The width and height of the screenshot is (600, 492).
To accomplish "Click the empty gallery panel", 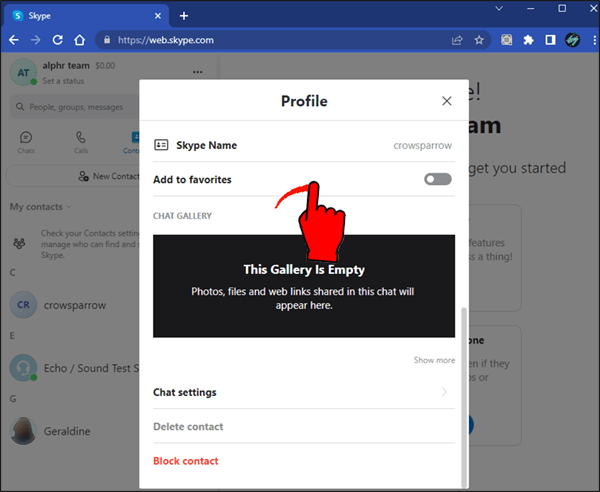I will coord(304,286).
